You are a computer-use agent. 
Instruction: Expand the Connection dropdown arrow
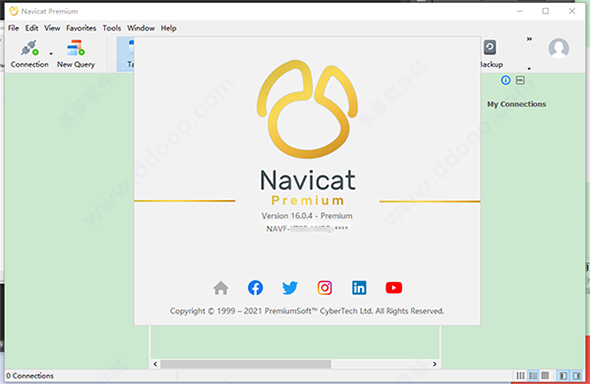(51, 54)
